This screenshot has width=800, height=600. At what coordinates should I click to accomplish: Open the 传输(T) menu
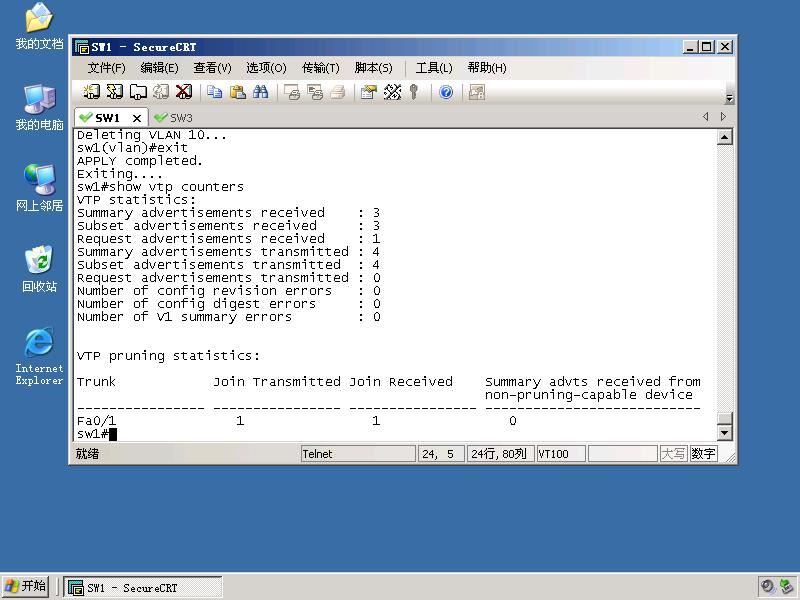[x=320, y=68]
